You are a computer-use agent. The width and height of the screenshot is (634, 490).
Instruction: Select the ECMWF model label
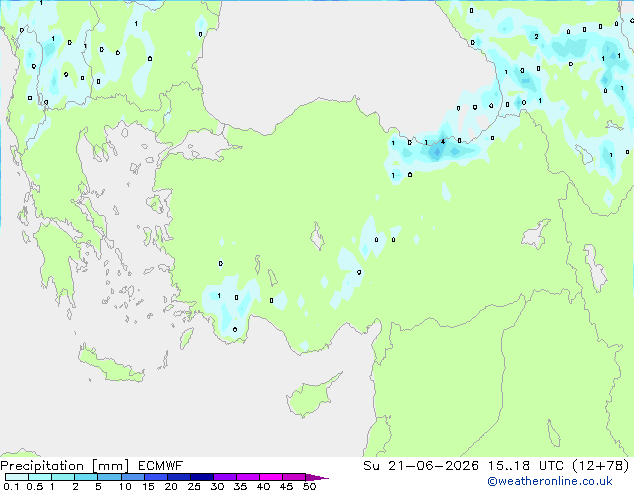click(161, 466)
